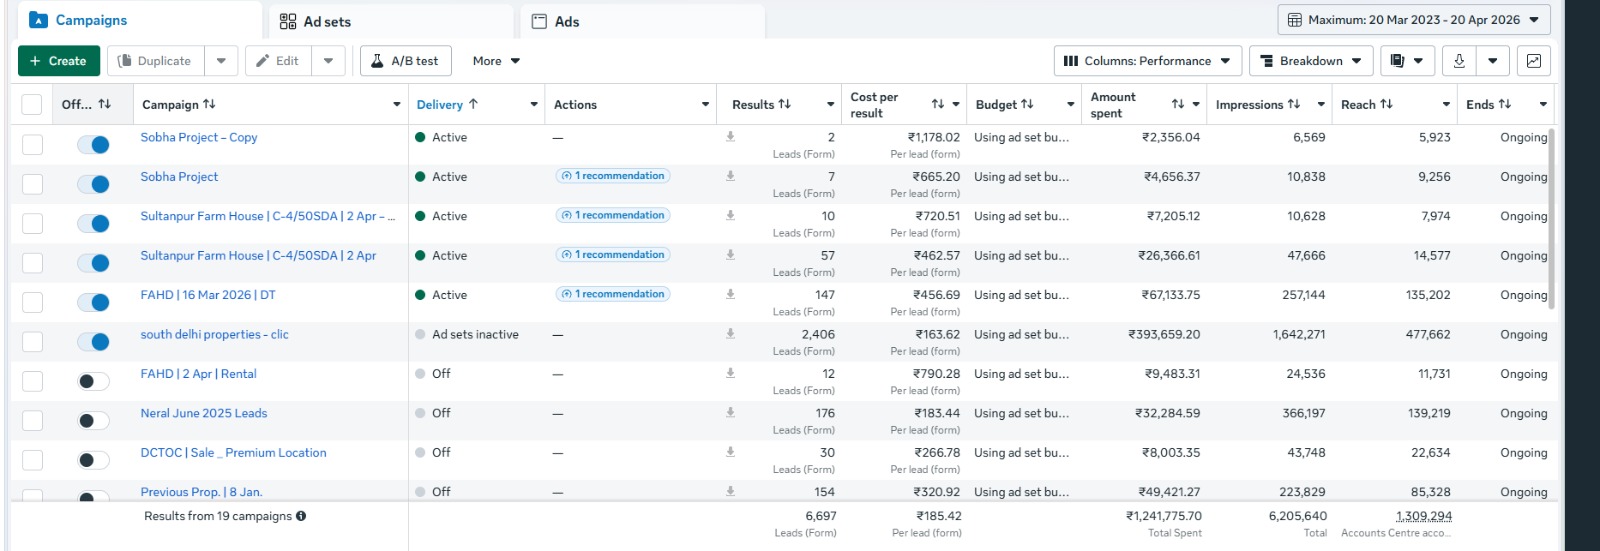Open Columns: Performance dropdown

point(1148,61)
